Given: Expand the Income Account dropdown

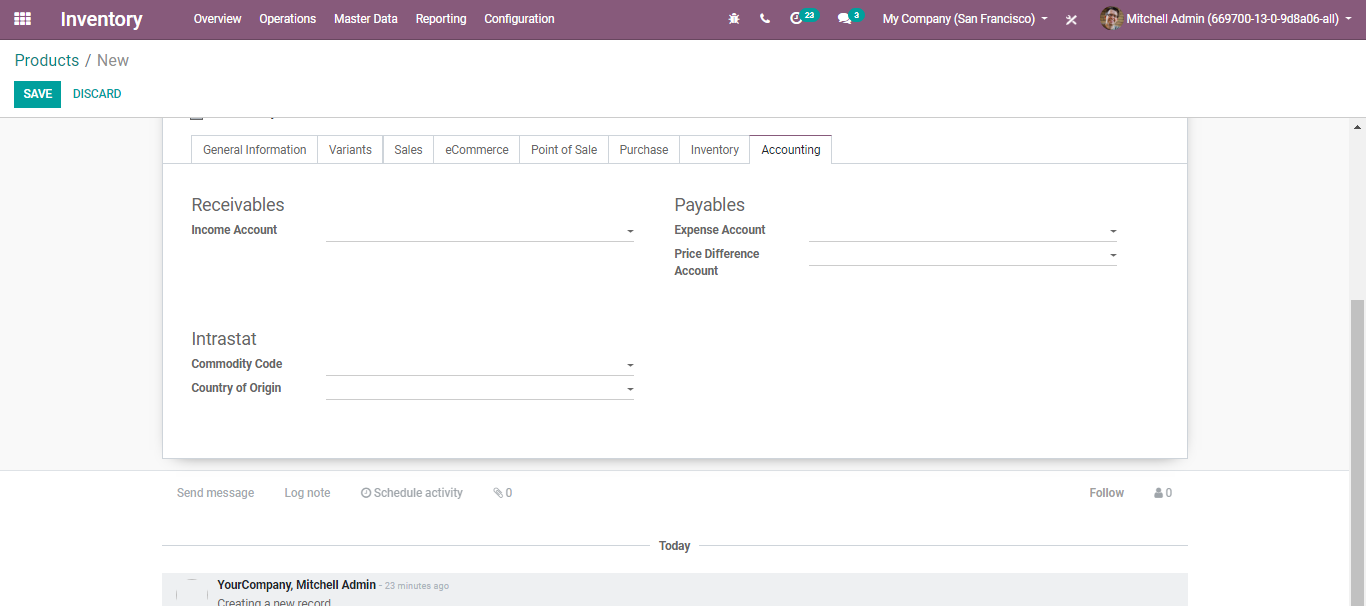Looking at the screenshot, I should click(630, 232).
